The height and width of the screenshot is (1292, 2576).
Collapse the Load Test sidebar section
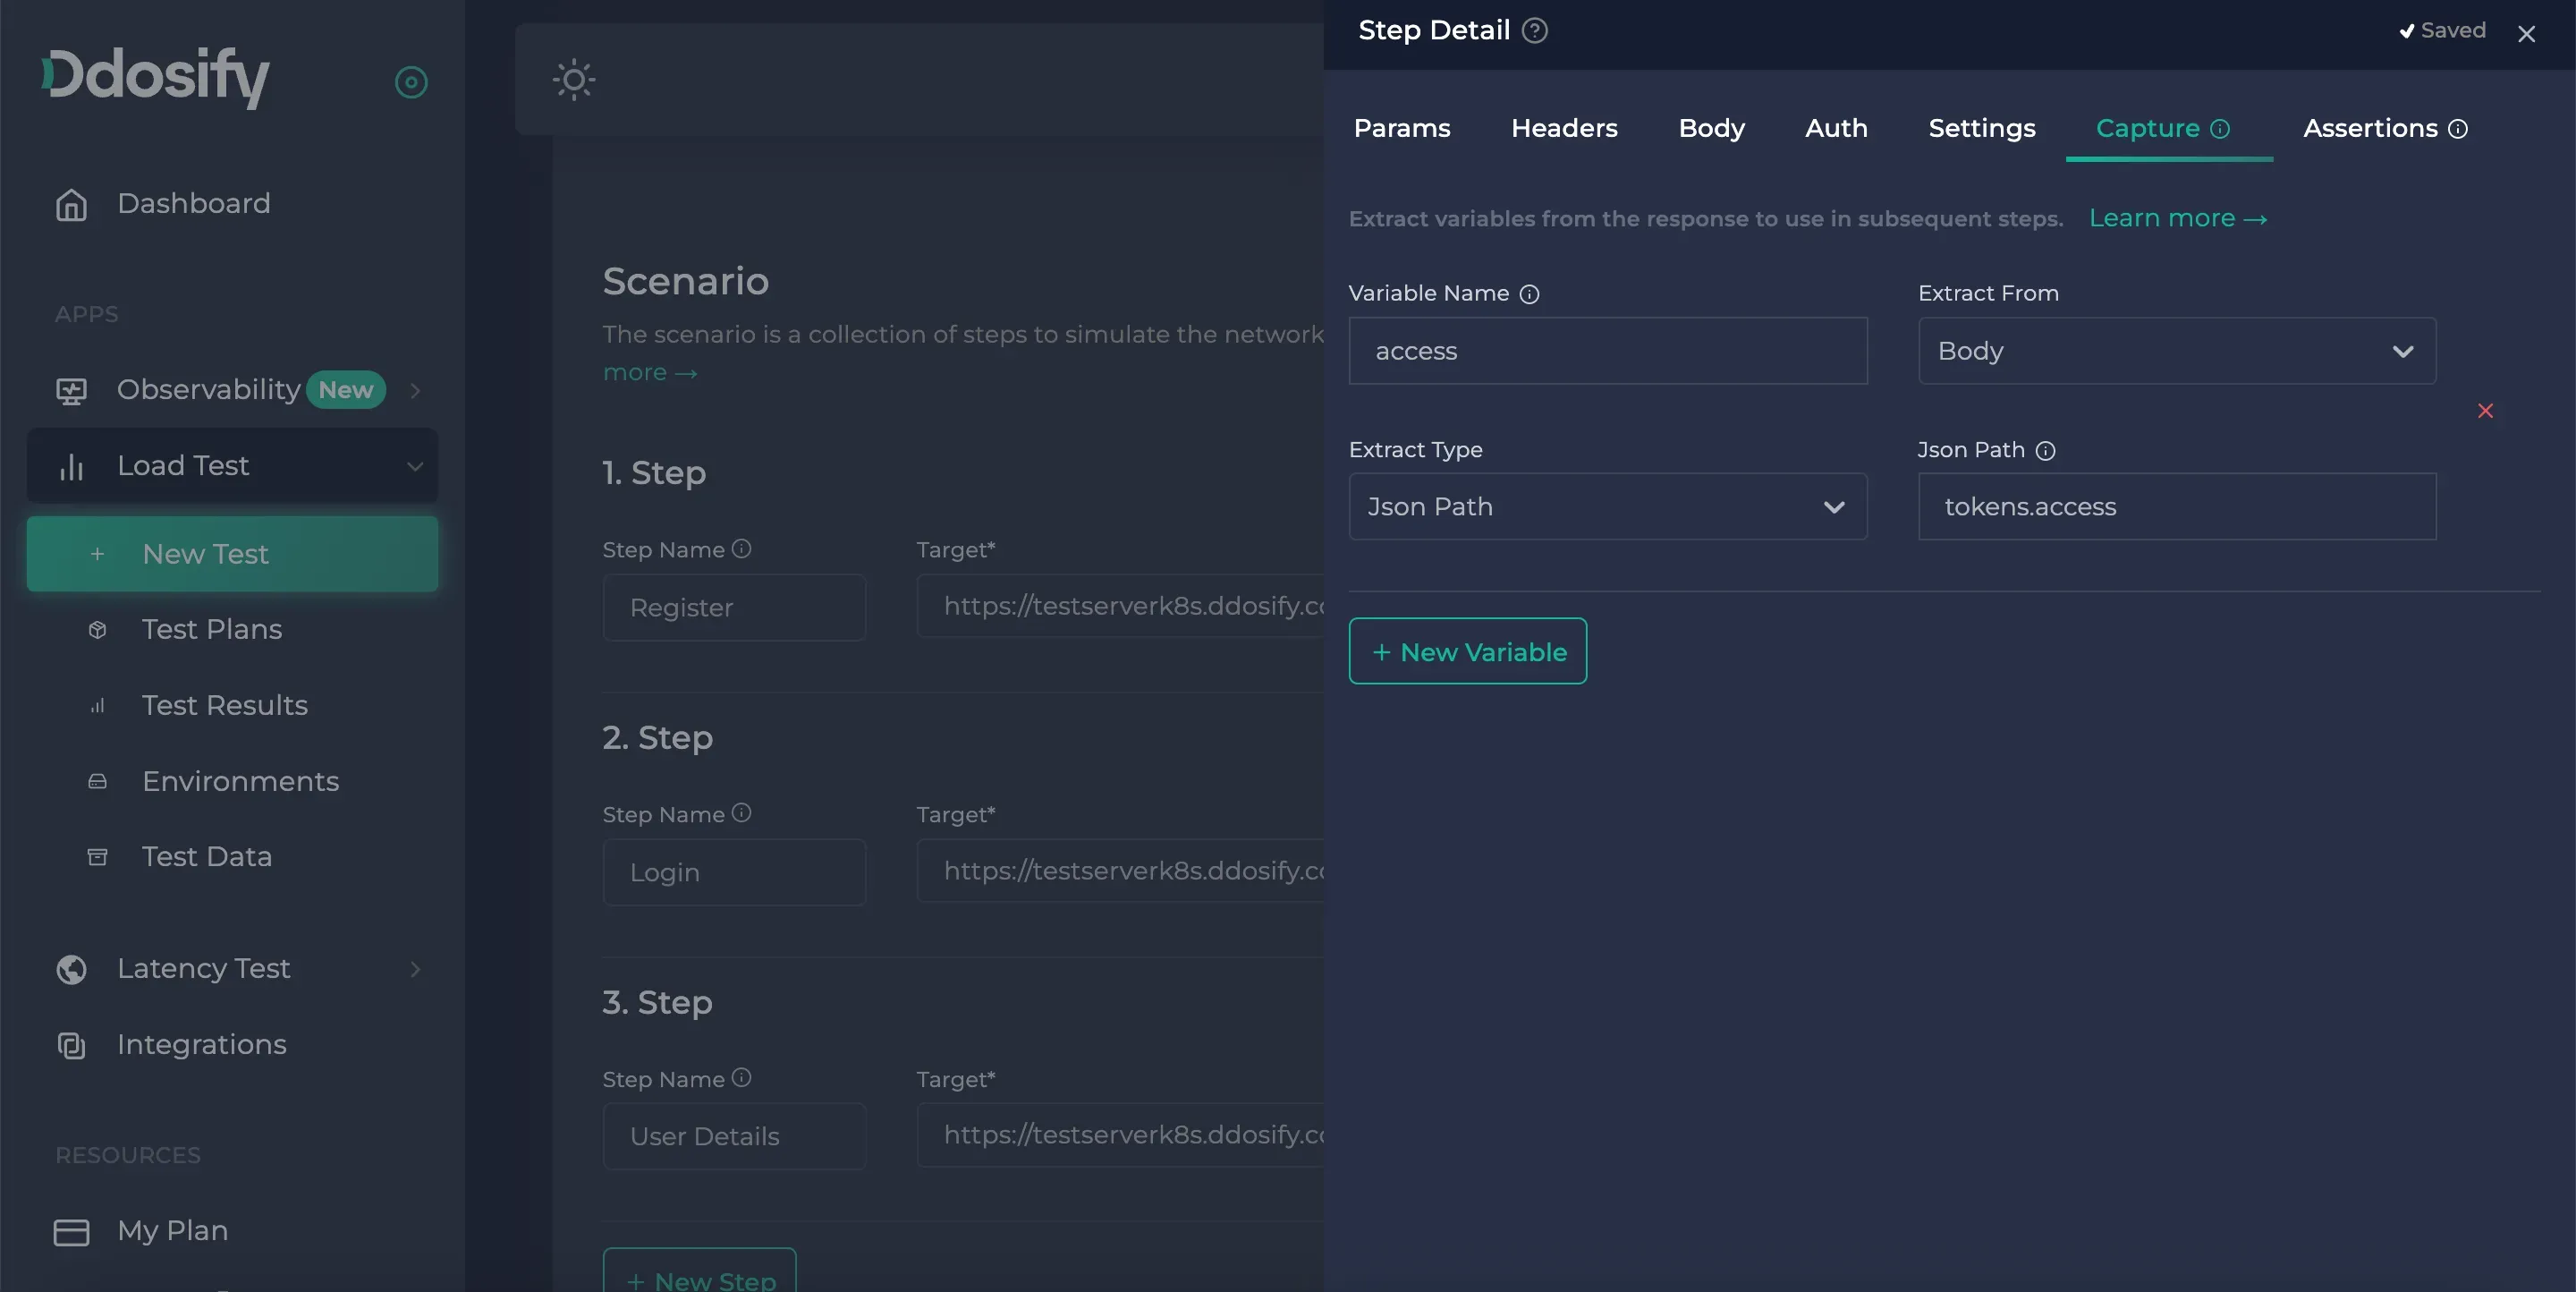[414, 466]
